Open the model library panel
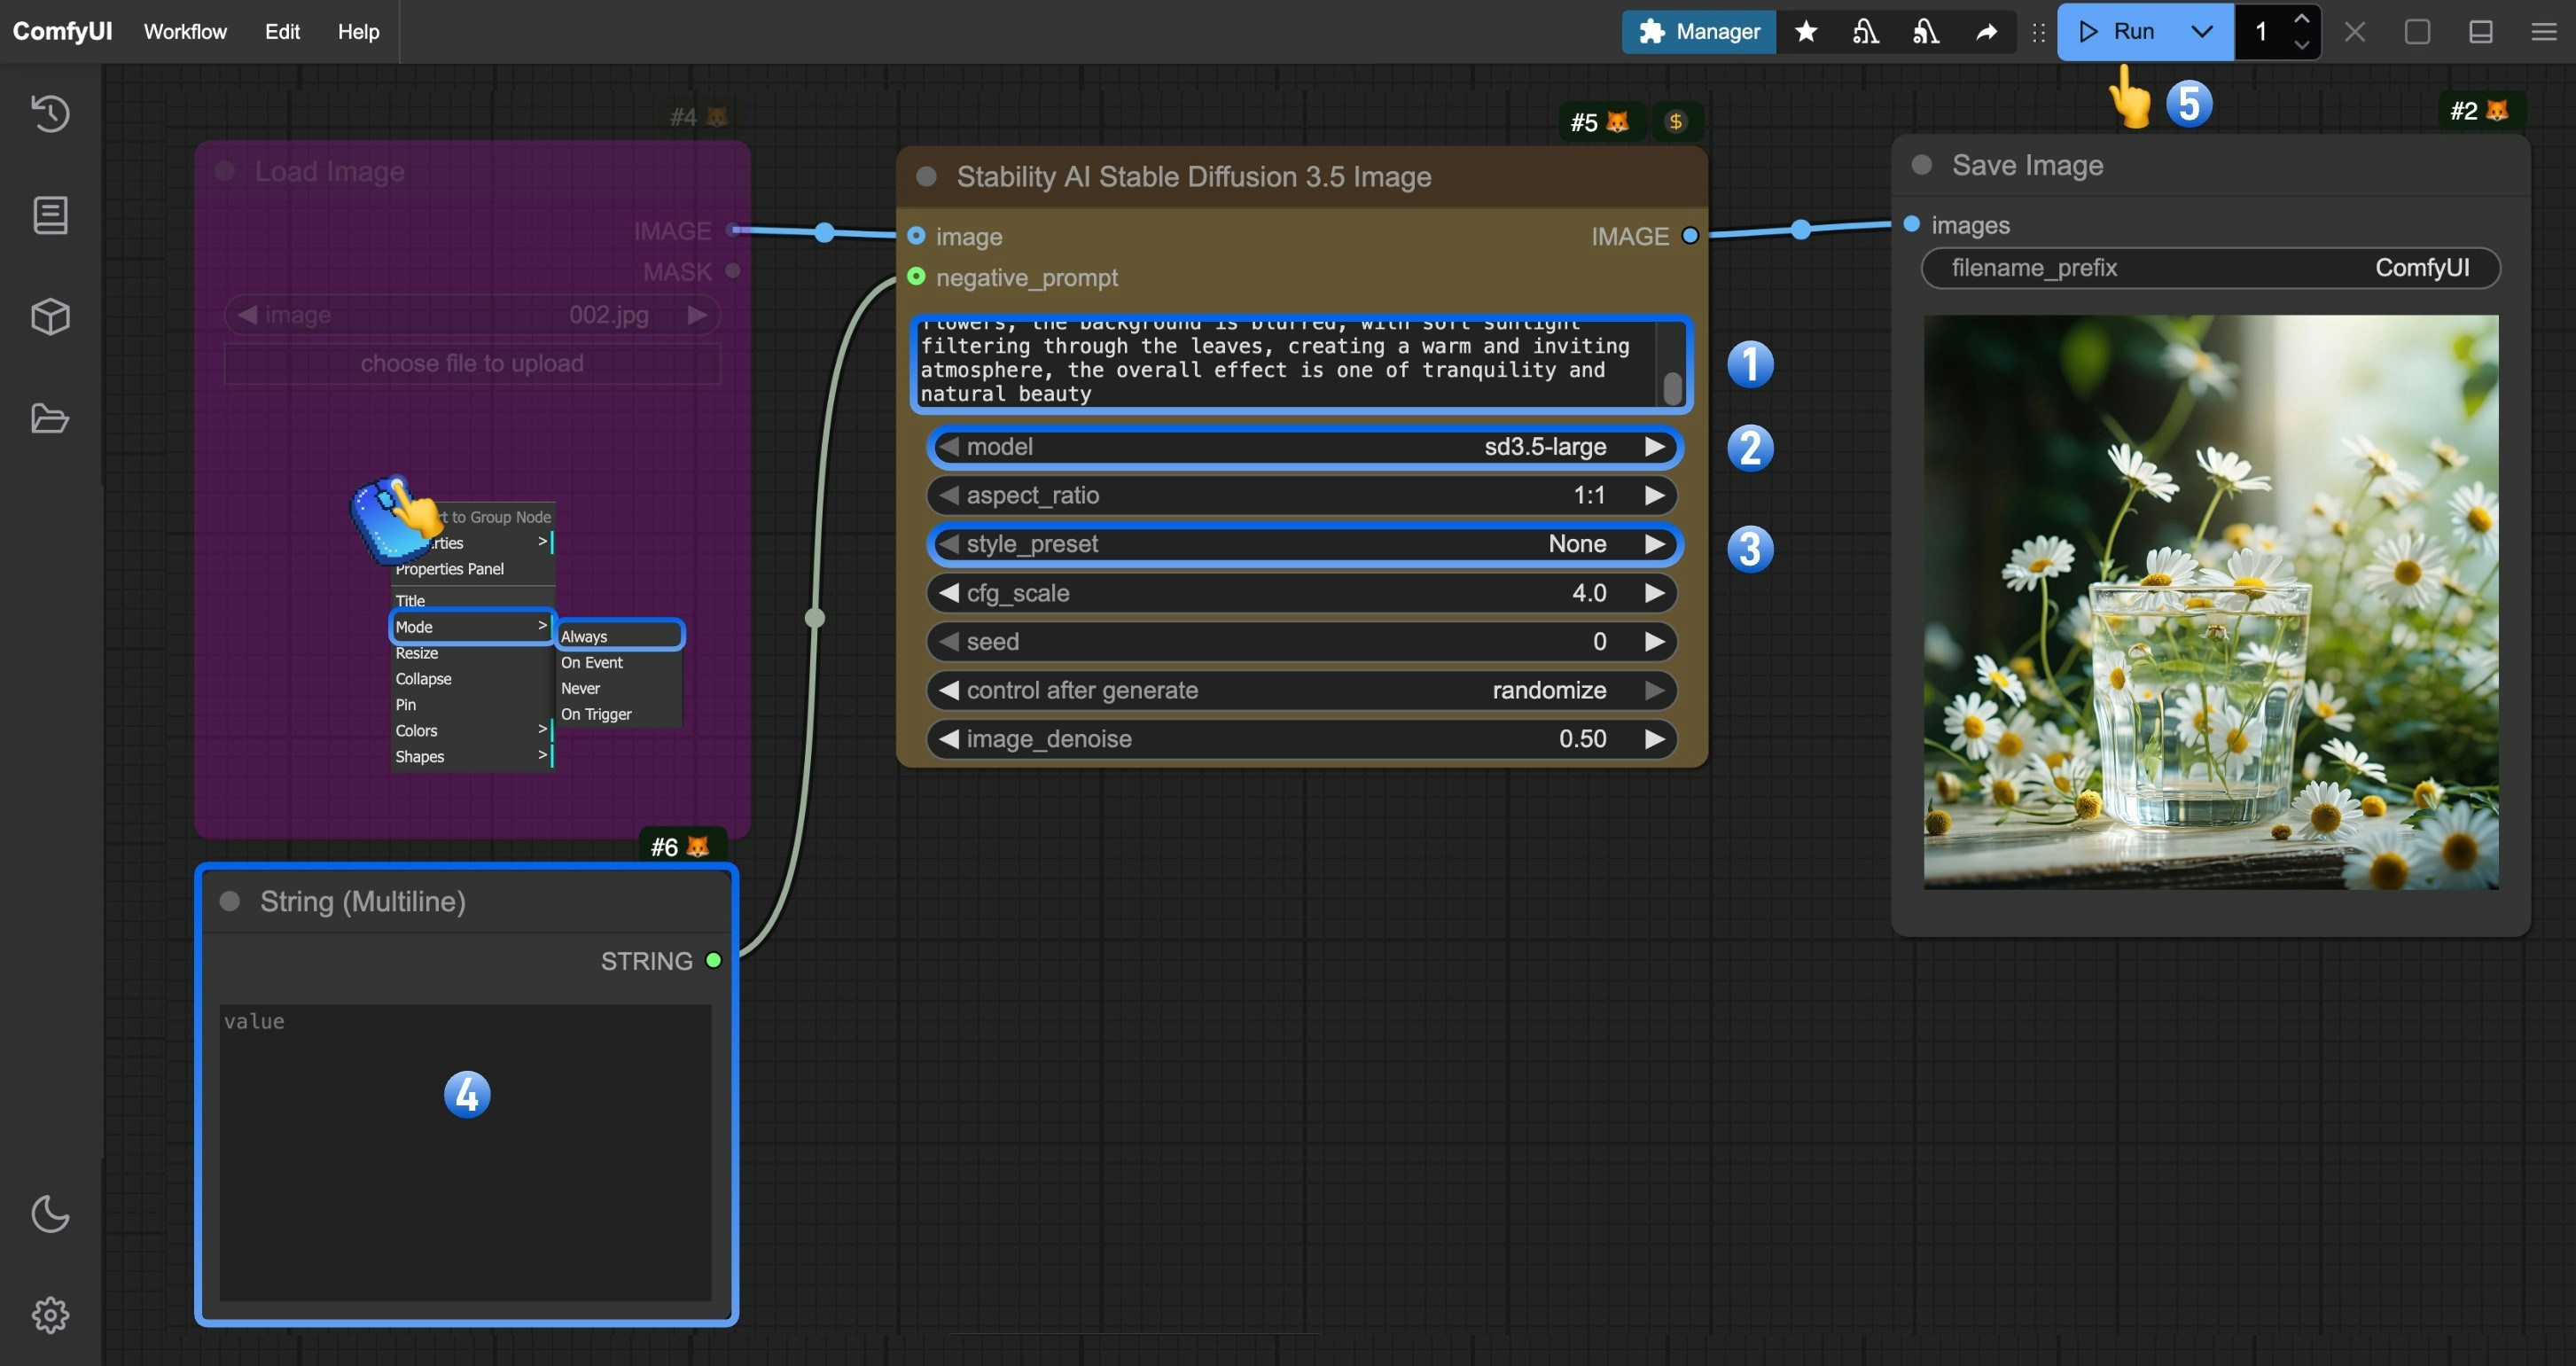2576x1366 pixels. (x=49, y=317)
